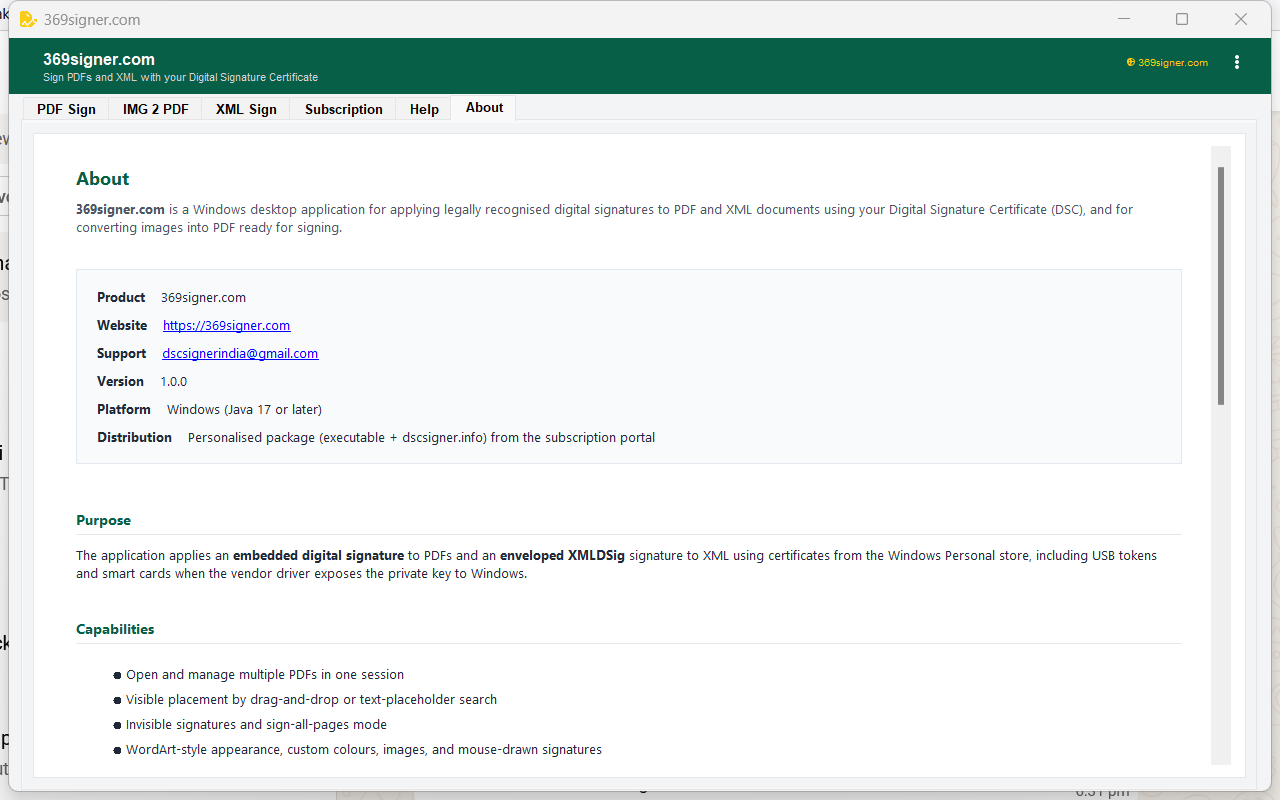Select the About tab
This screenshot has width=1280, height=800.
point(484,108)
